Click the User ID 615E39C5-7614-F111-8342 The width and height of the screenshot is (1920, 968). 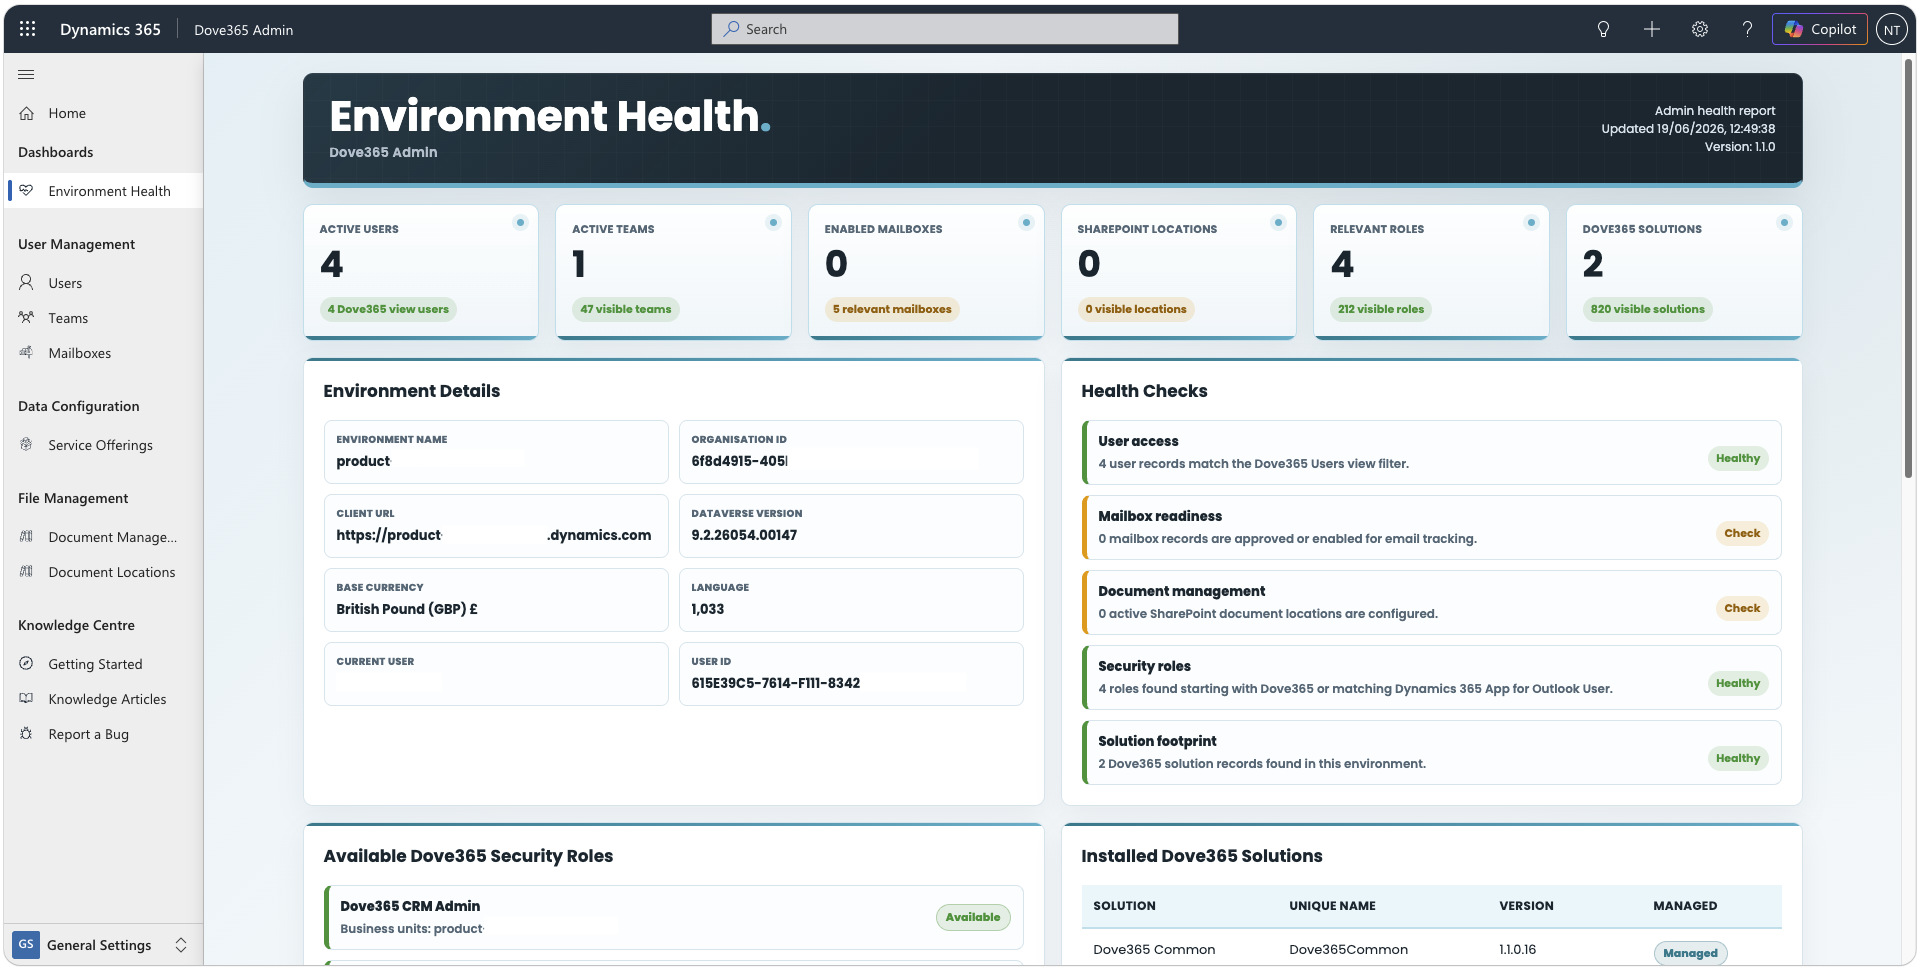tap(776, 683)
